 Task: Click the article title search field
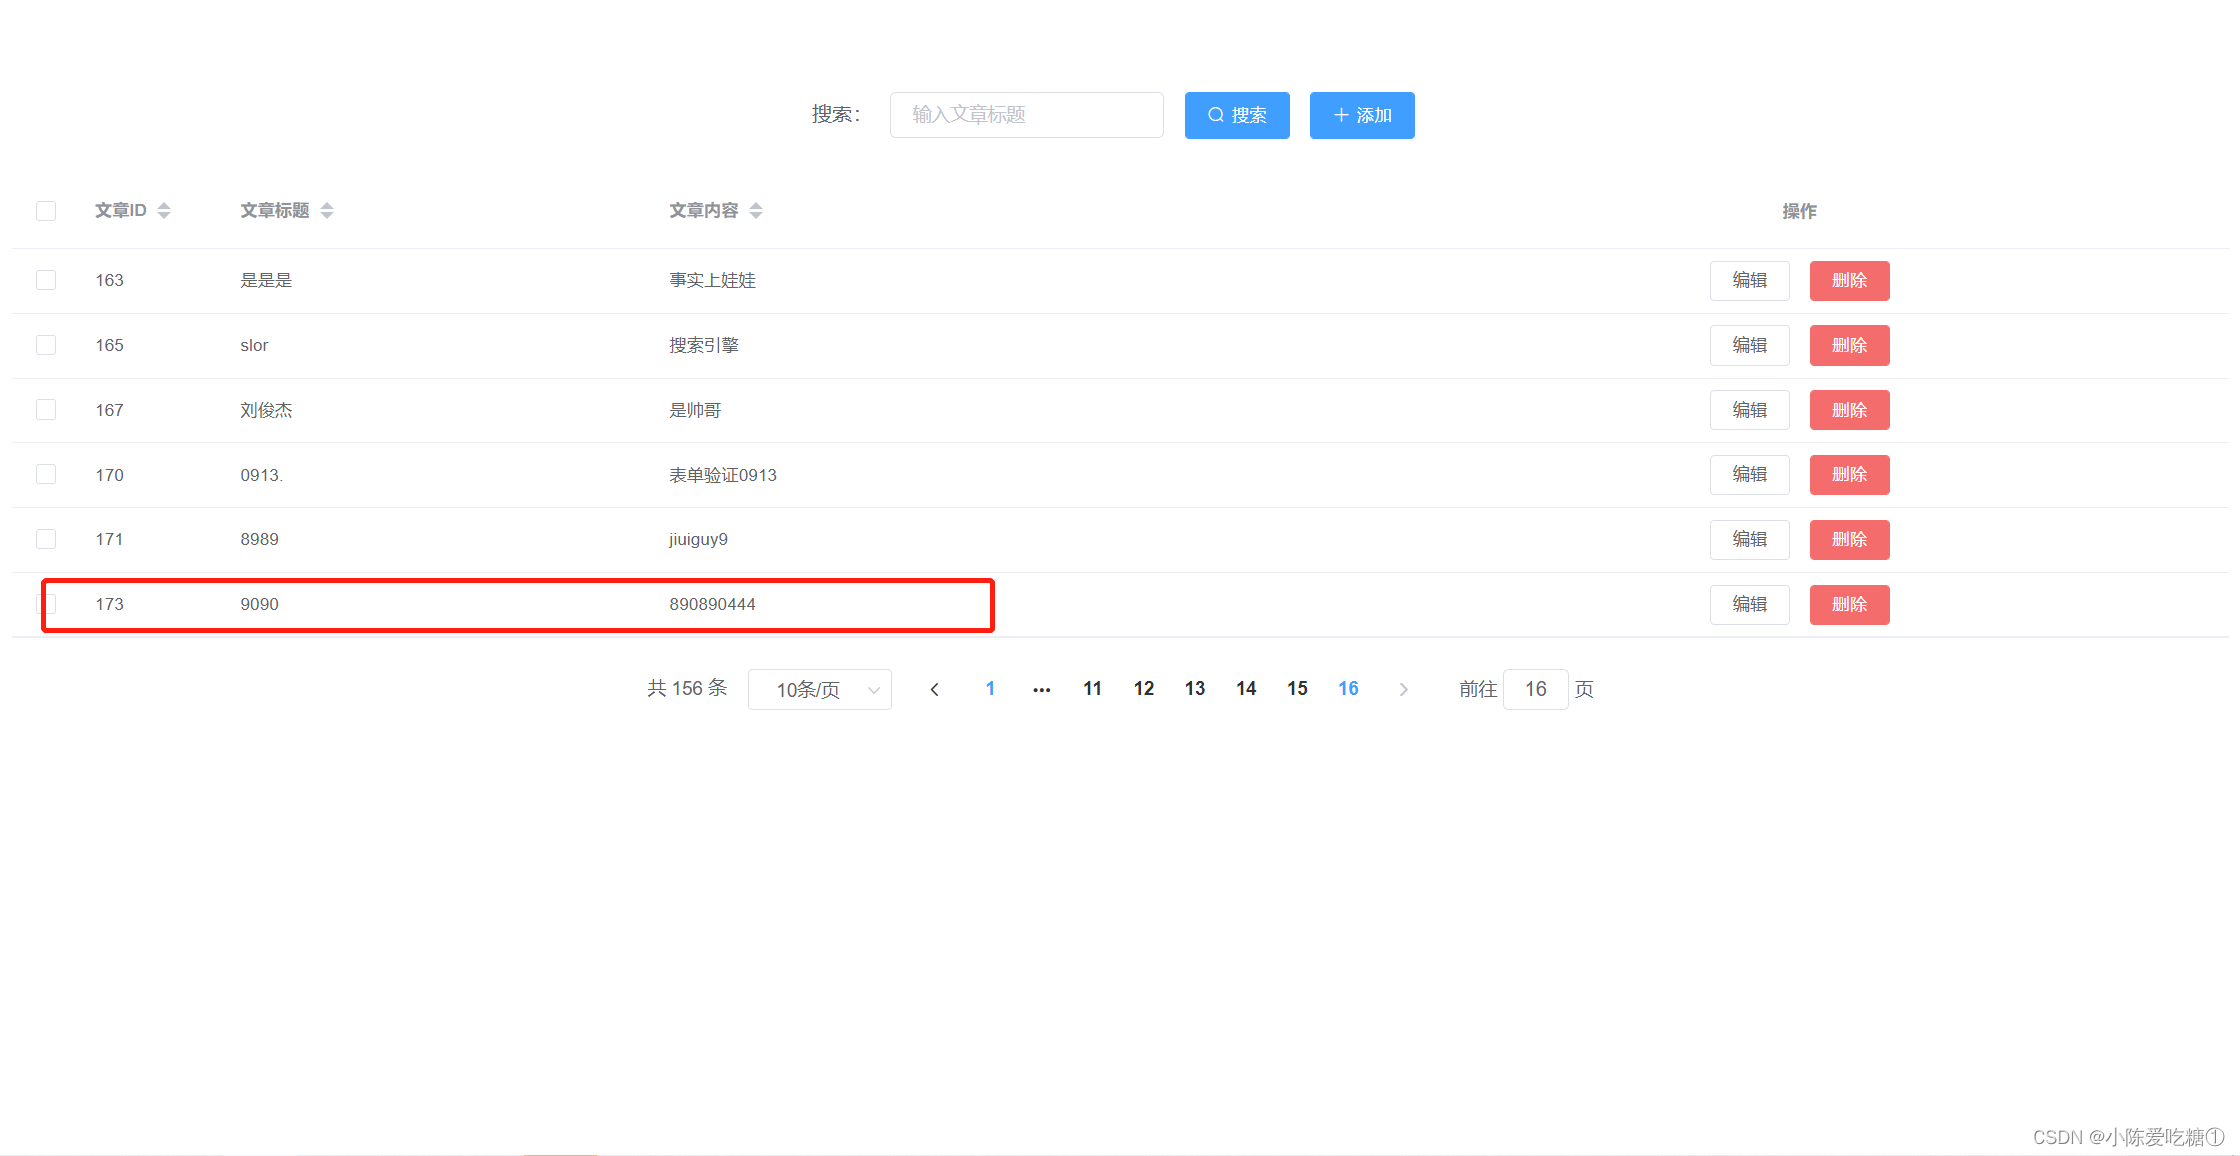coord(1026,115)
